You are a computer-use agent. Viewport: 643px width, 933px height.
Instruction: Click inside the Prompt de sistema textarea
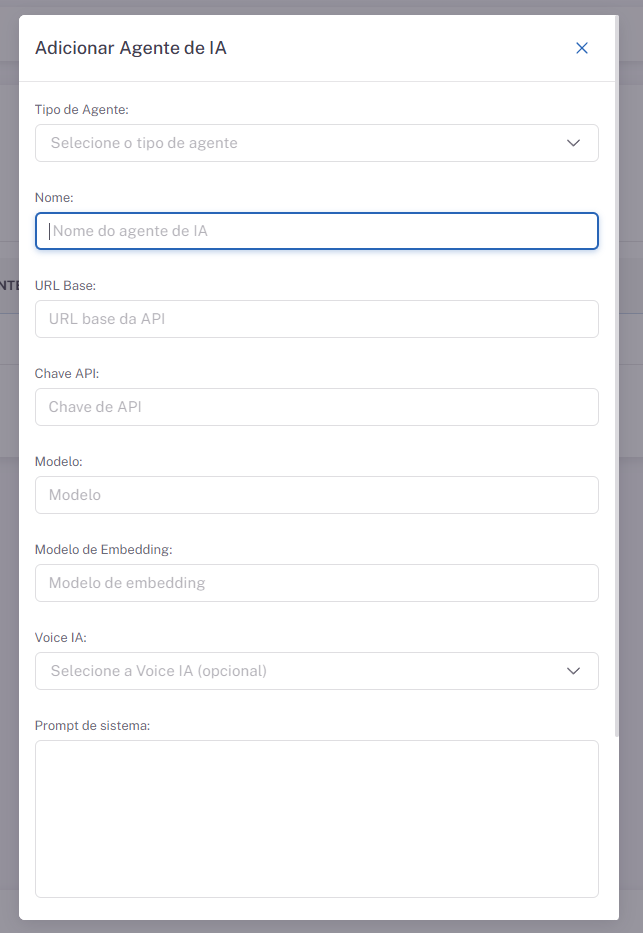pyautogui.click(x=317, y=818)
